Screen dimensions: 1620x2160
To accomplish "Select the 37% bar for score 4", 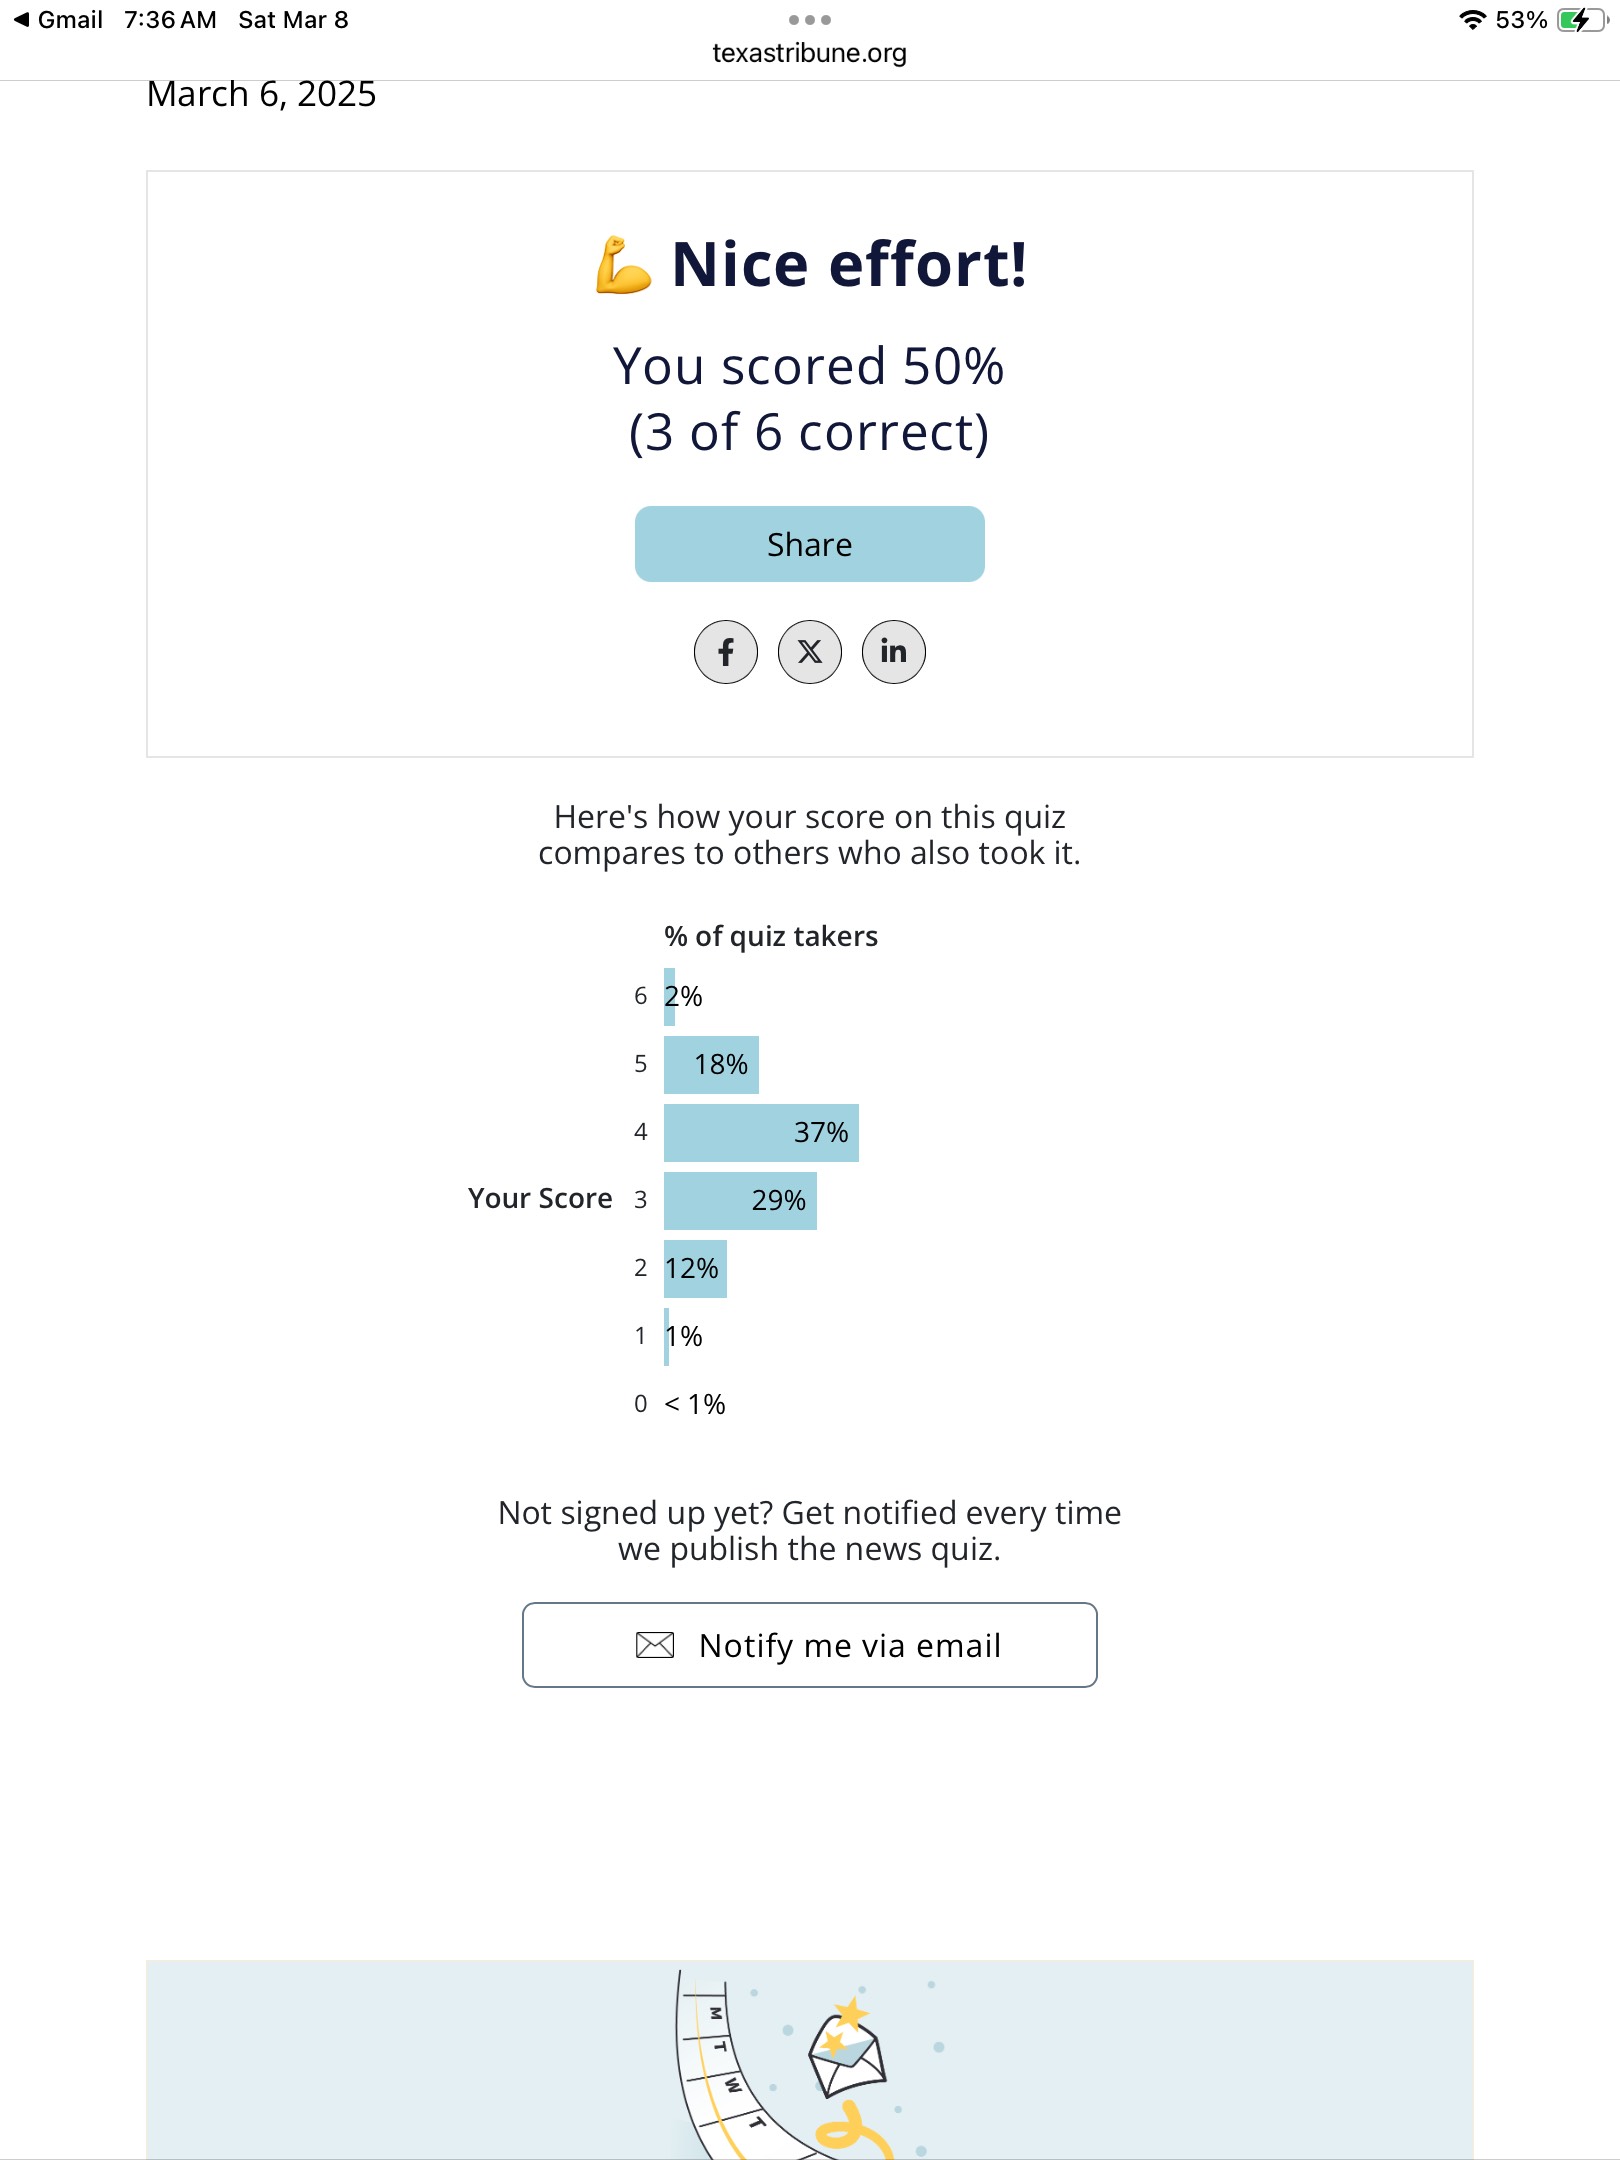I will (x=761, y=1132).
